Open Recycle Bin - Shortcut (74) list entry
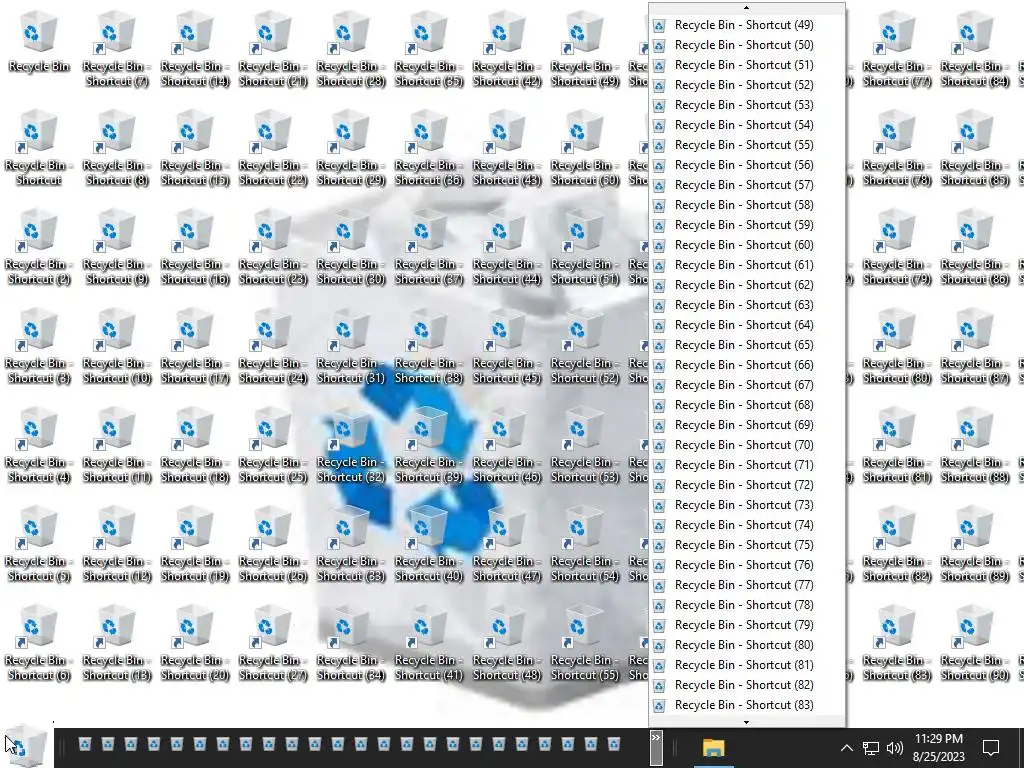Viewport: 1024px width, 768px height. click(x=746, y=525)
